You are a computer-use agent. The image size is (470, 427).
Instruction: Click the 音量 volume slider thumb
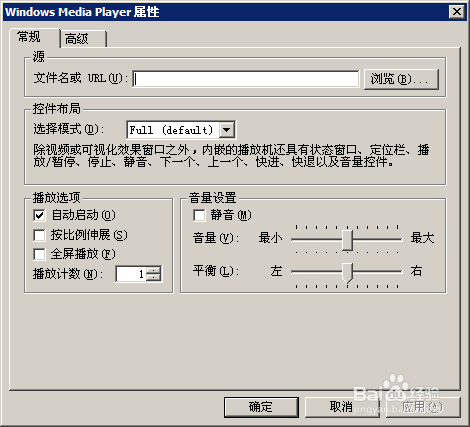(x=347, y=240)
